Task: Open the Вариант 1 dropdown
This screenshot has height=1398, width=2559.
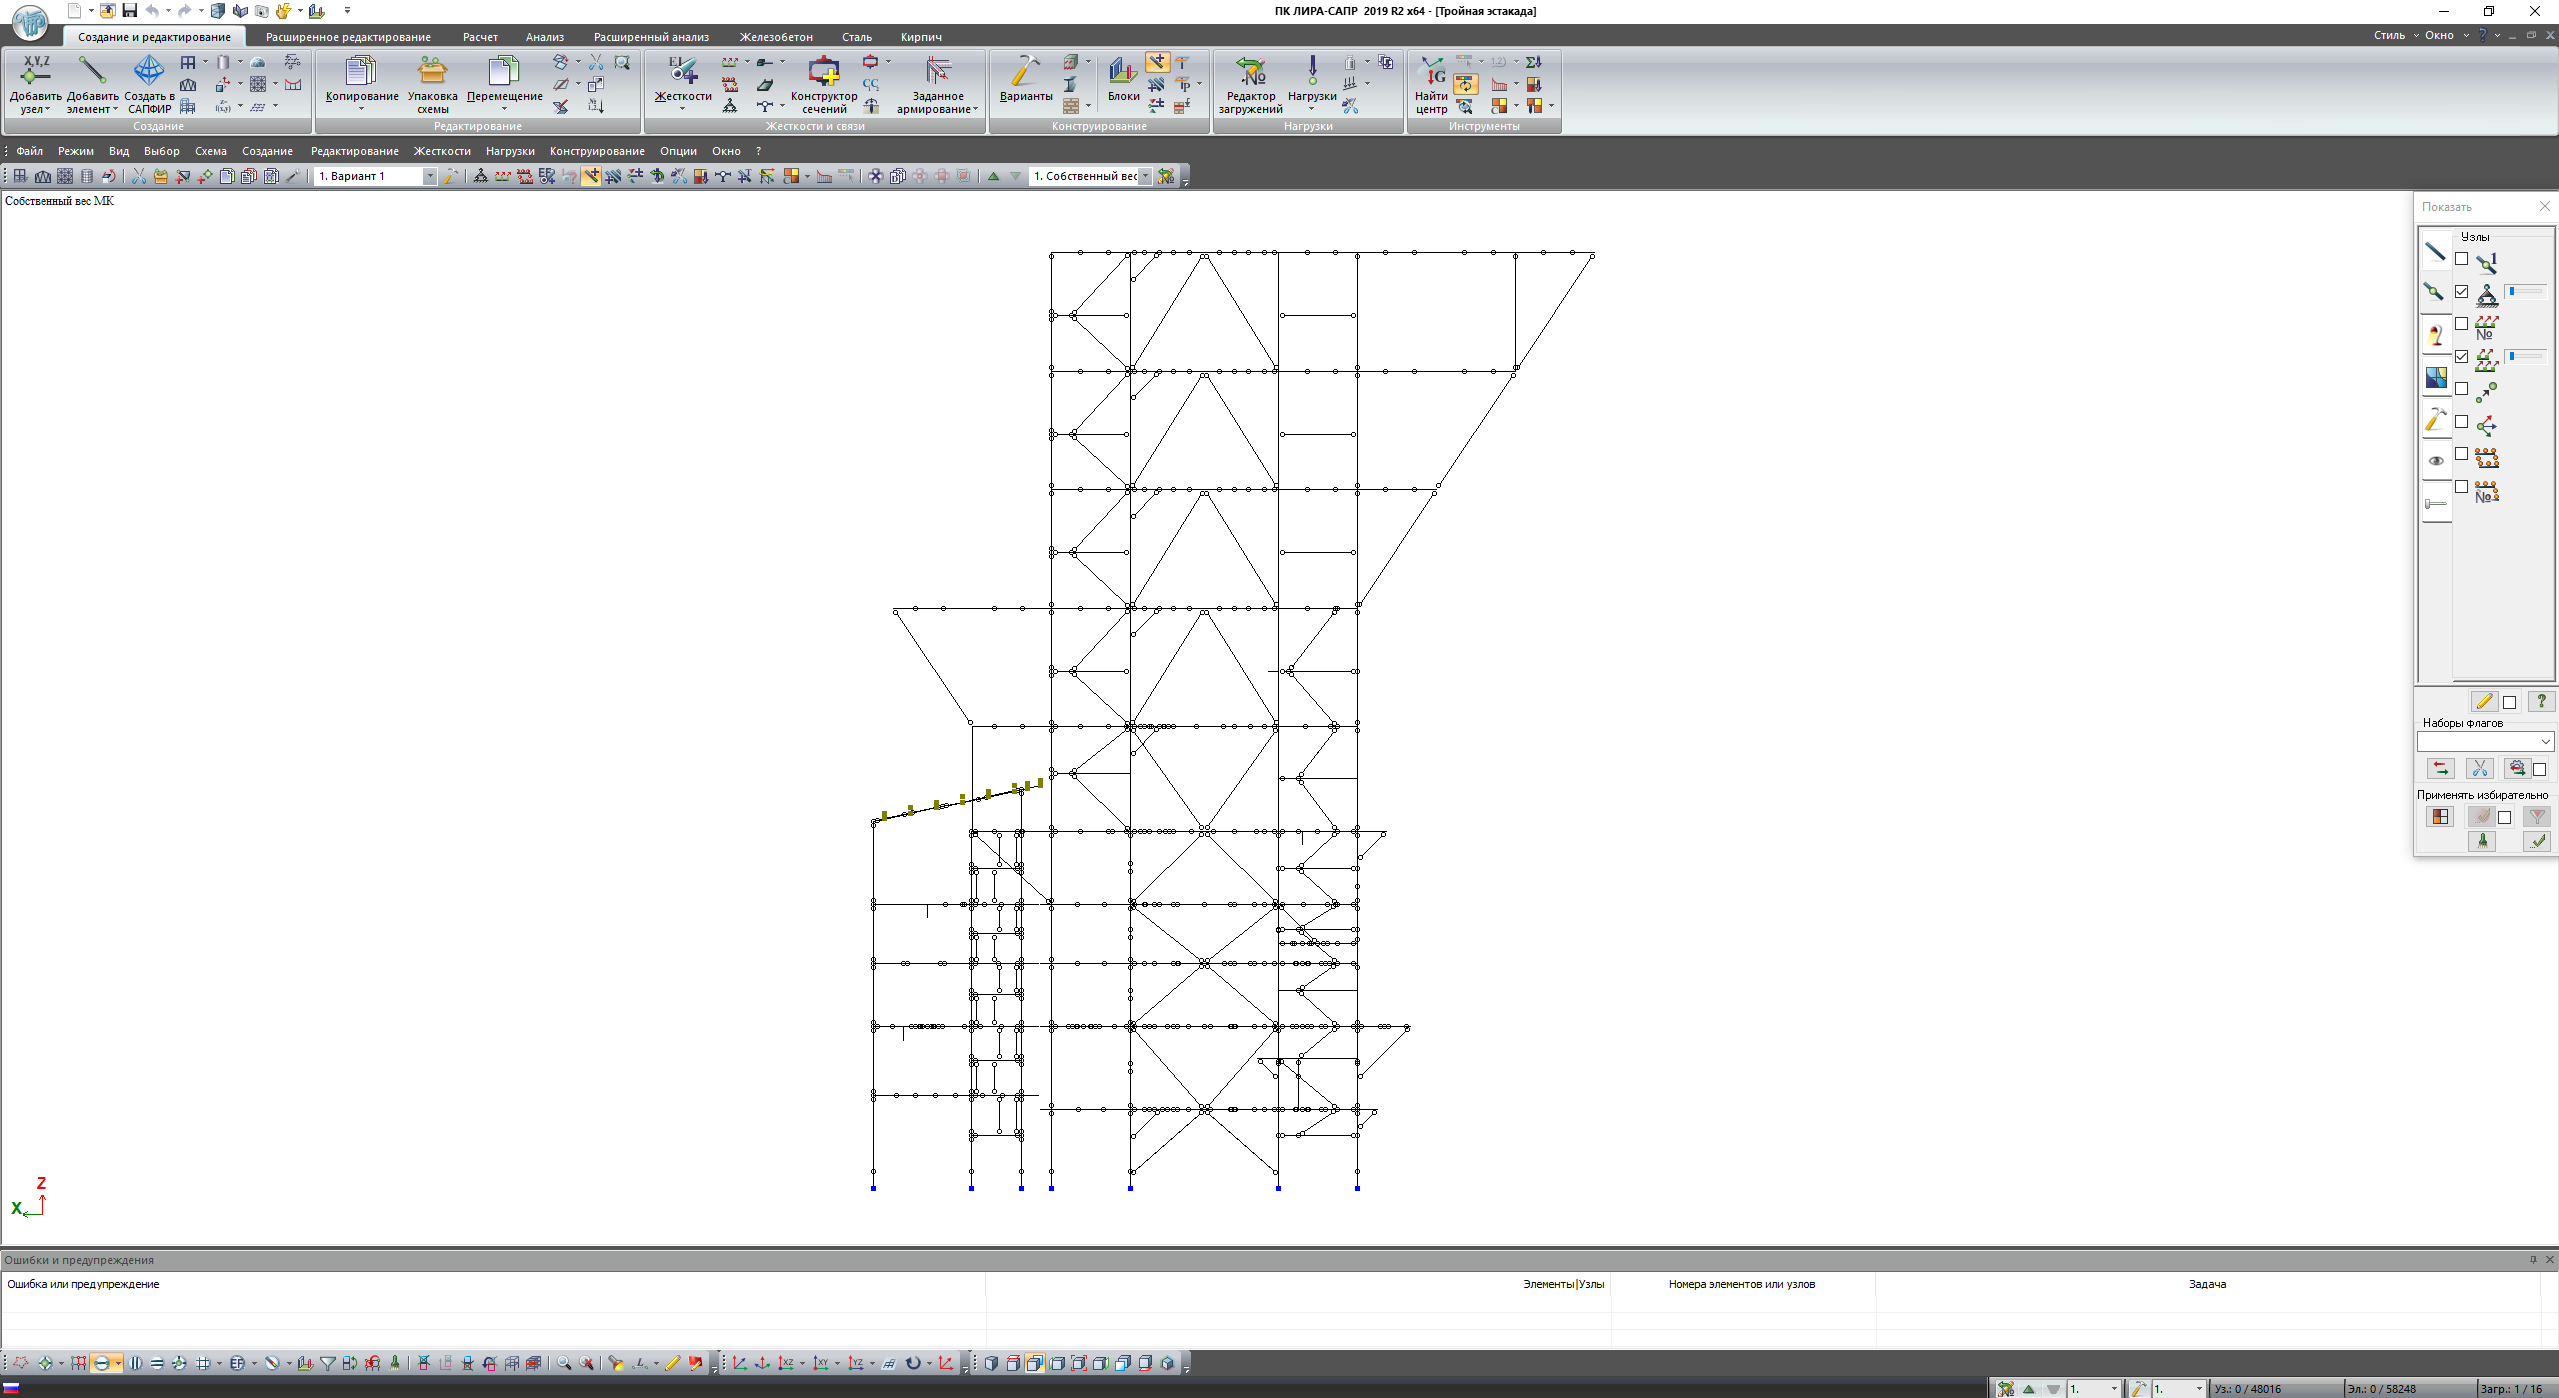Action: (430, 176)
